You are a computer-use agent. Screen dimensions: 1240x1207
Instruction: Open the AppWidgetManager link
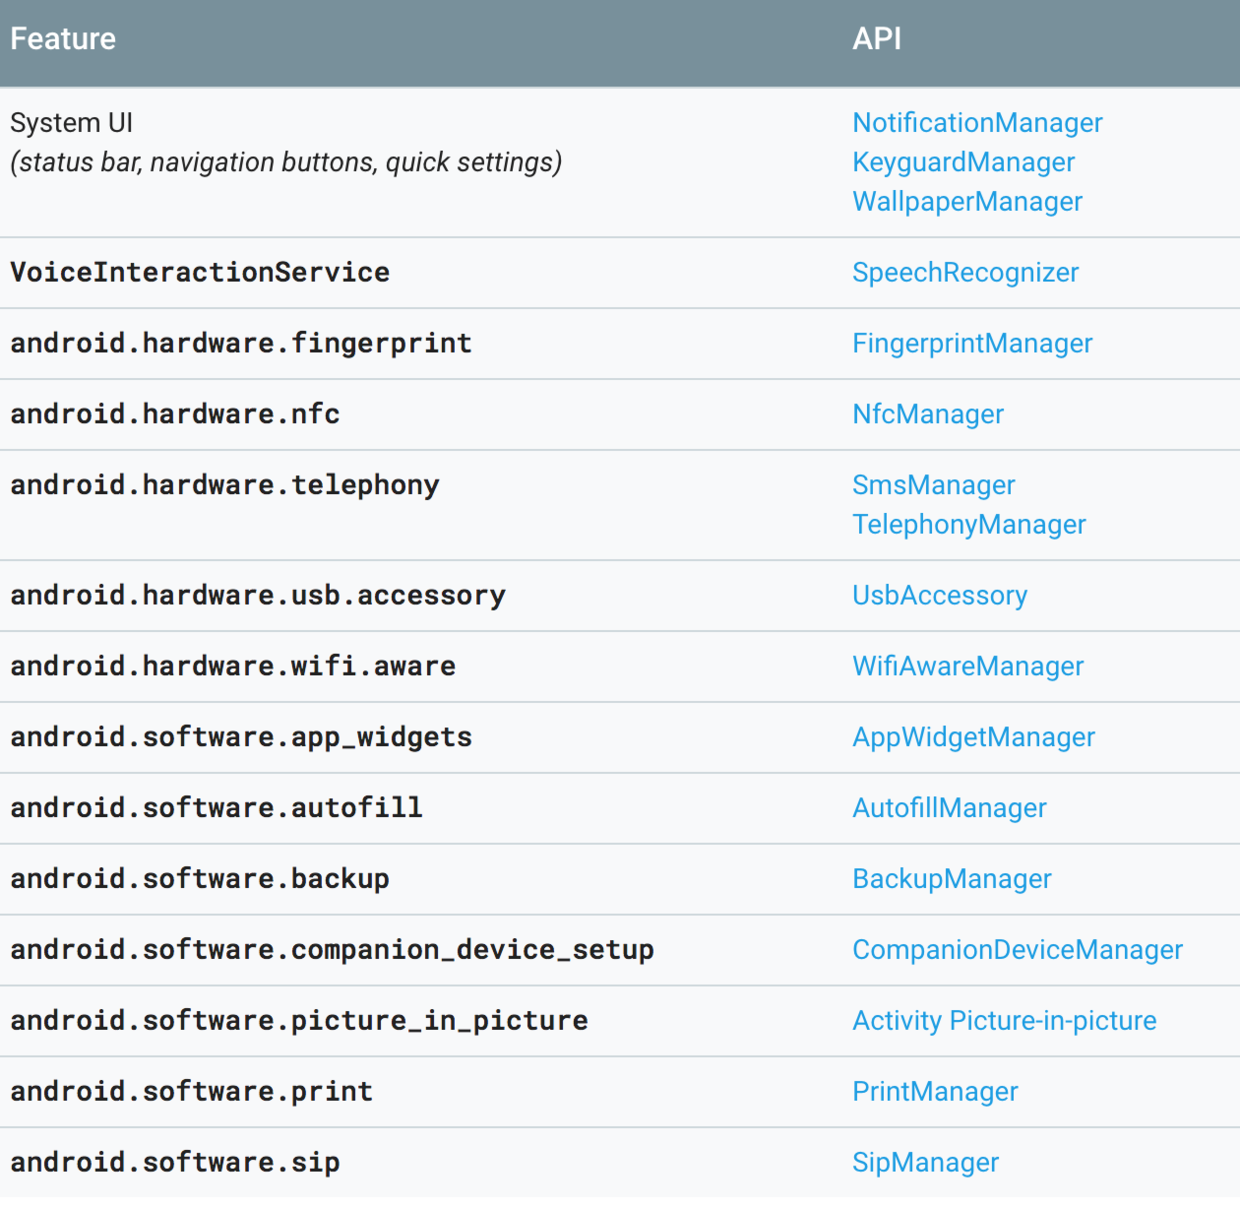pyautogui.click(x=973, y=737)
